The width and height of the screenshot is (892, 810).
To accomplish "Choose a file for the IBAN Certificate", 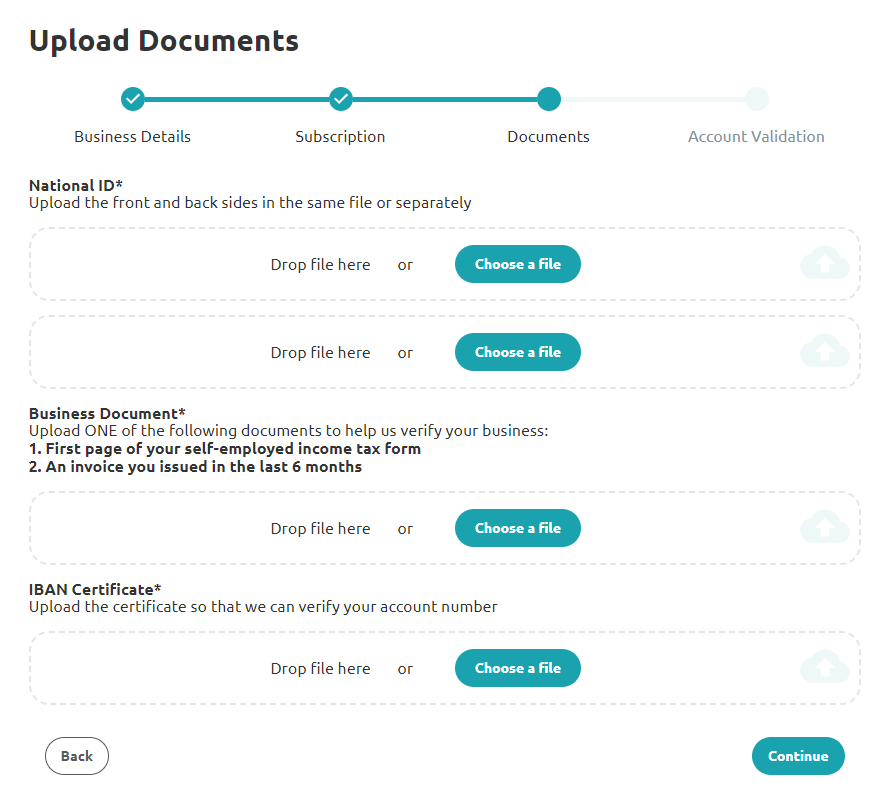I will tap(518, 668).
